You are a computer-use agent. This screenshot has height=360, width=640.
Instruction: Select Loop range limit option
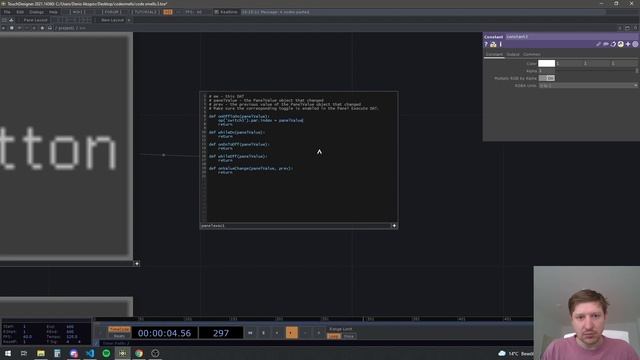(334, 336)
